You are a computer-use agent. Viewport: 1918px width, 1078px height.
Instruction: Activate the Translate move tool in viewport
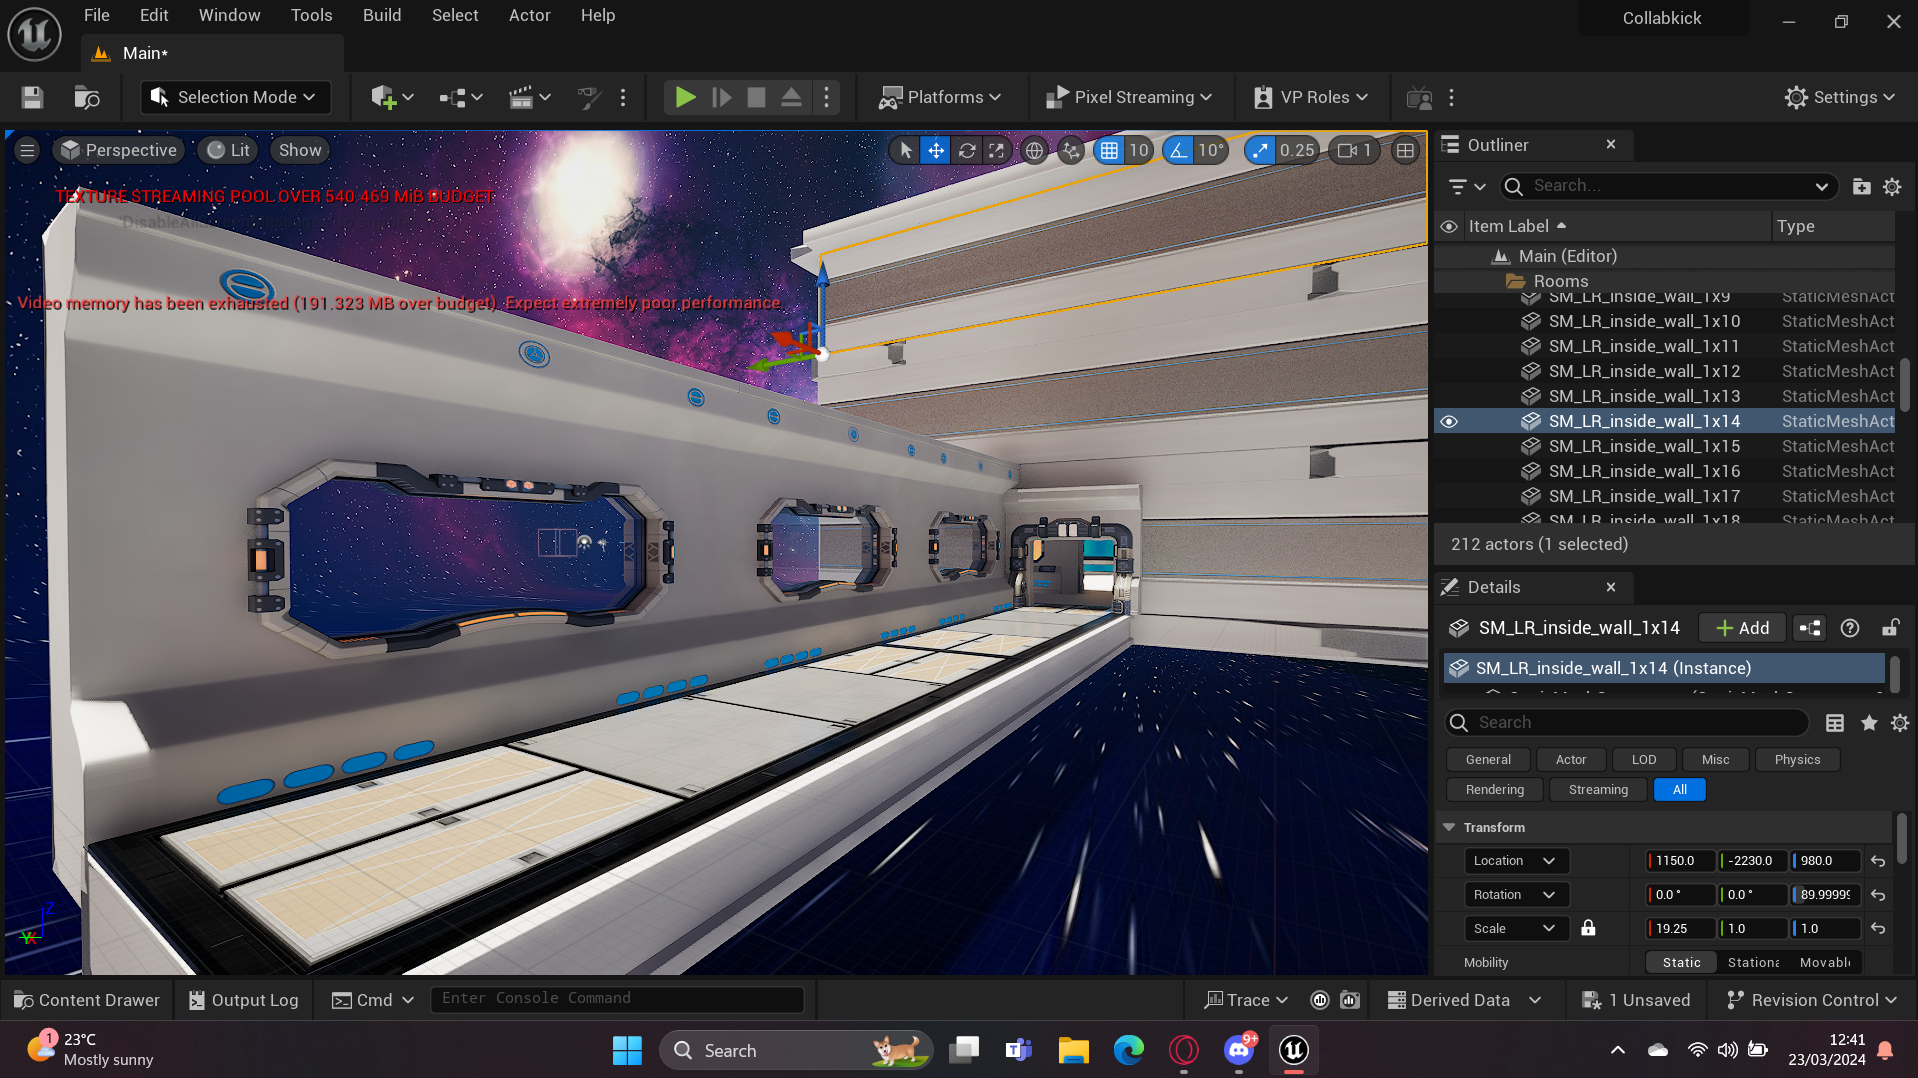tap(936, 150)
